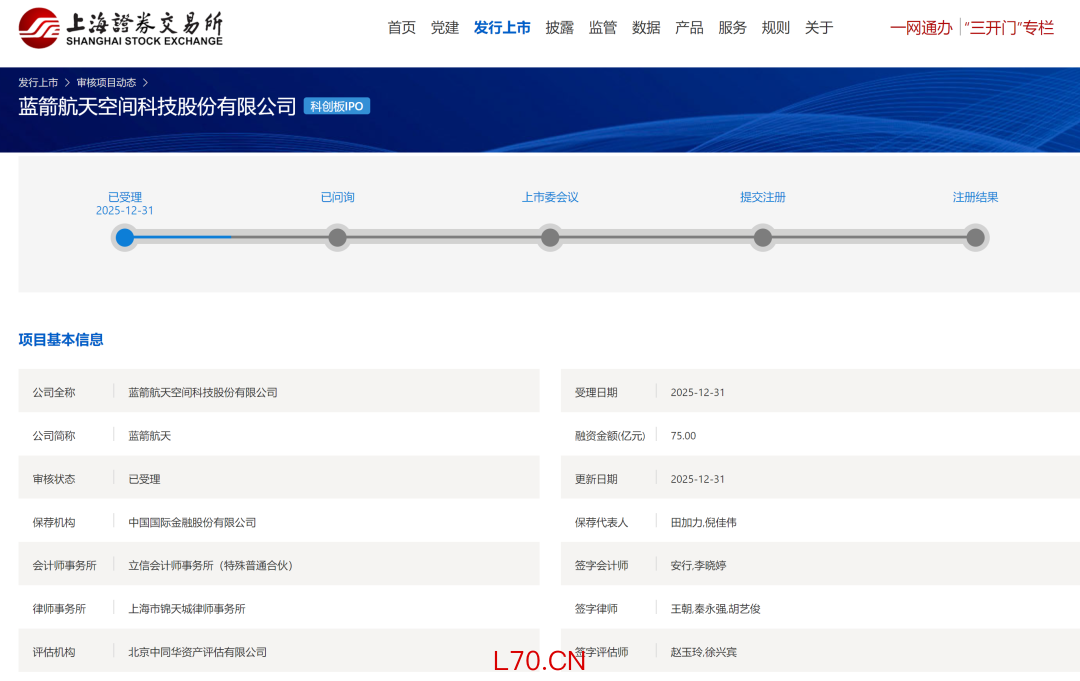This screenshot has height=681, width=1080.
Task: Click the sponsor 中国国际金融股份有限公司
Action: [192, 523]
